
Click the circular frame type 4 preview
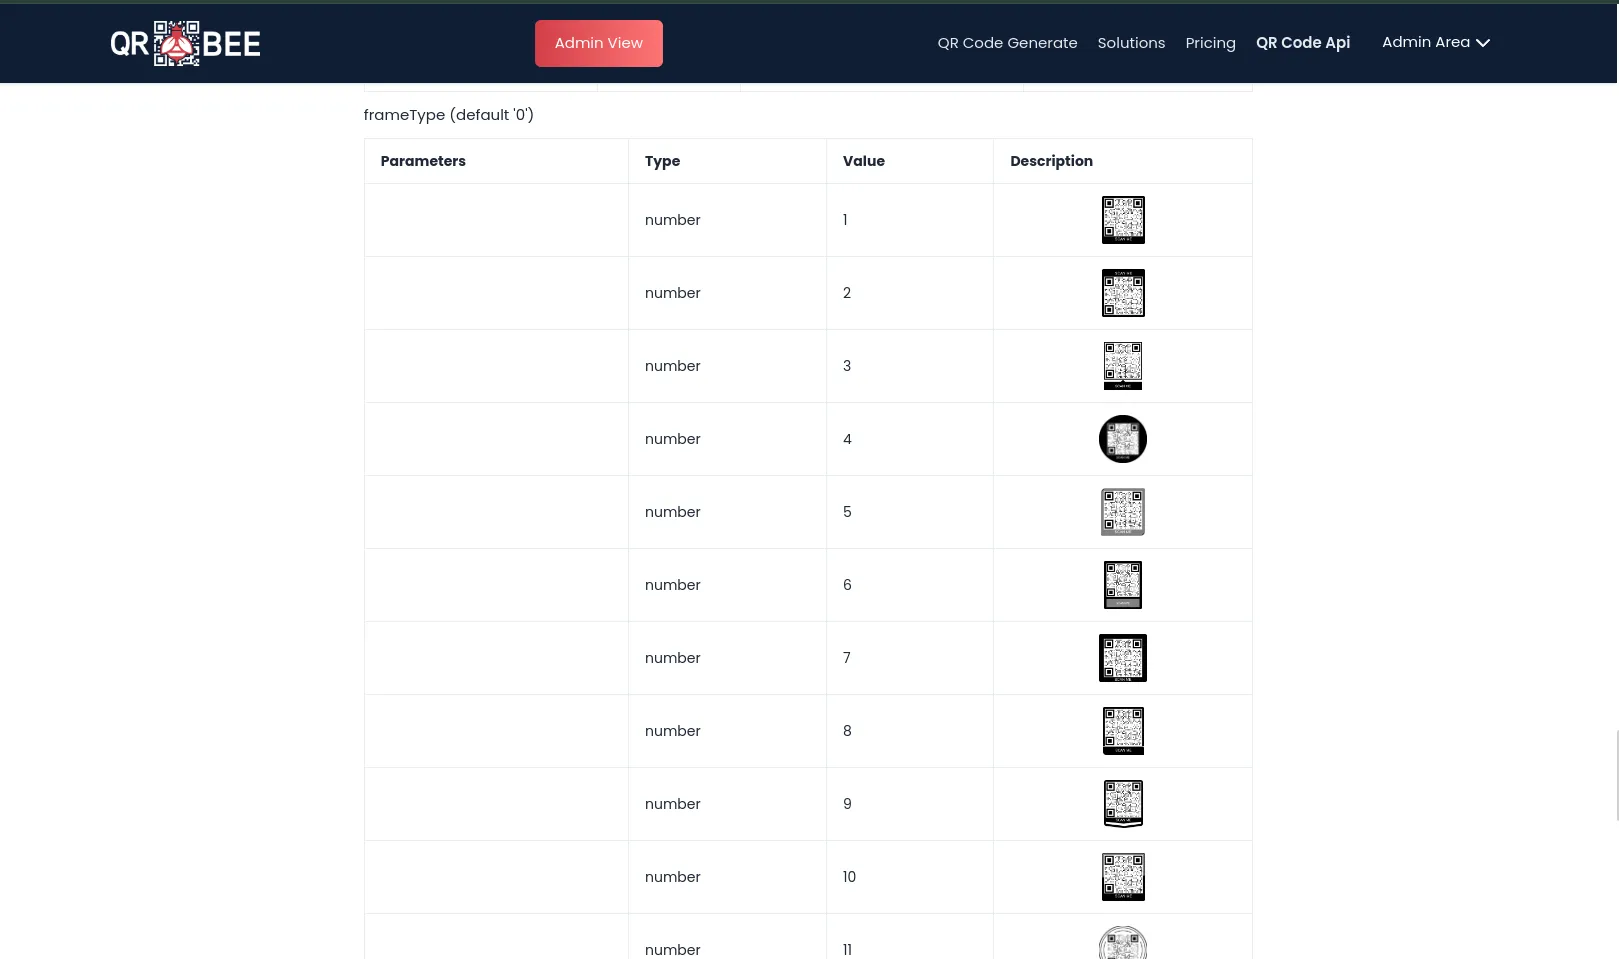coord(1122,439)
